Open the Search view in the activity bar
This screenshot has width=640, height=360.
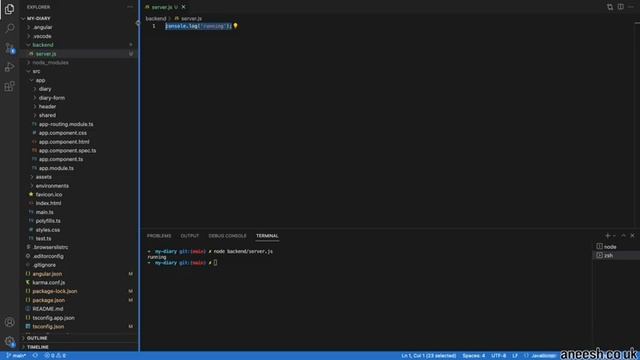(x=9, y=28)
